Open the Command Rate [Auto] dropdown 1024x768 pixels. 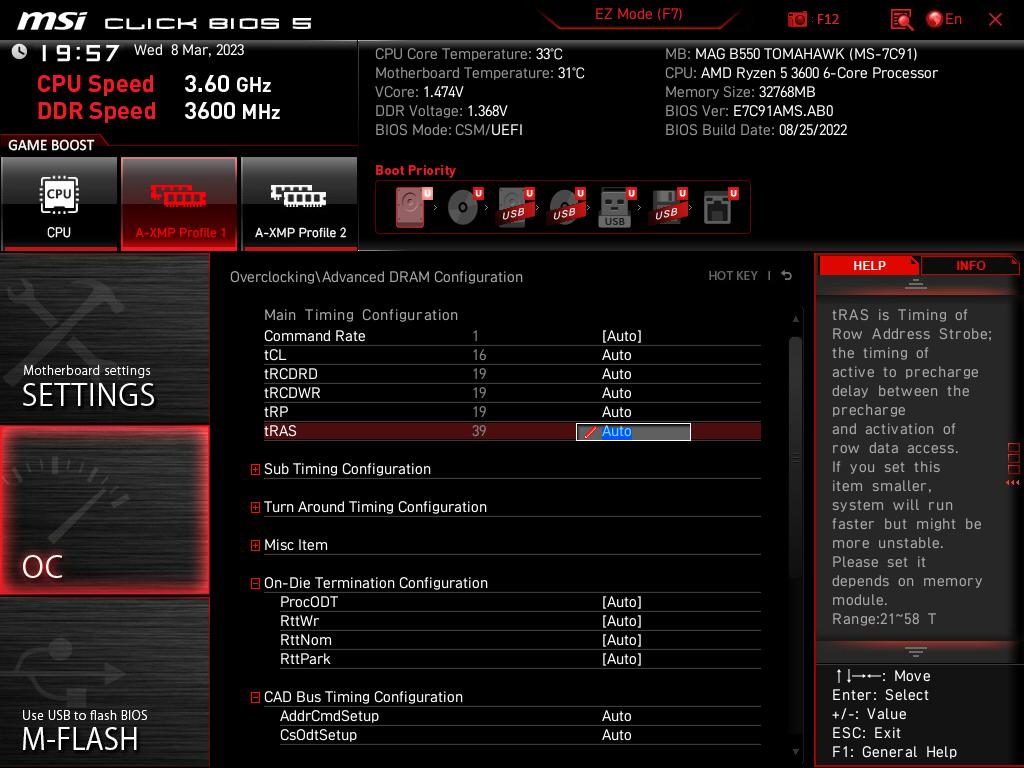622,336
